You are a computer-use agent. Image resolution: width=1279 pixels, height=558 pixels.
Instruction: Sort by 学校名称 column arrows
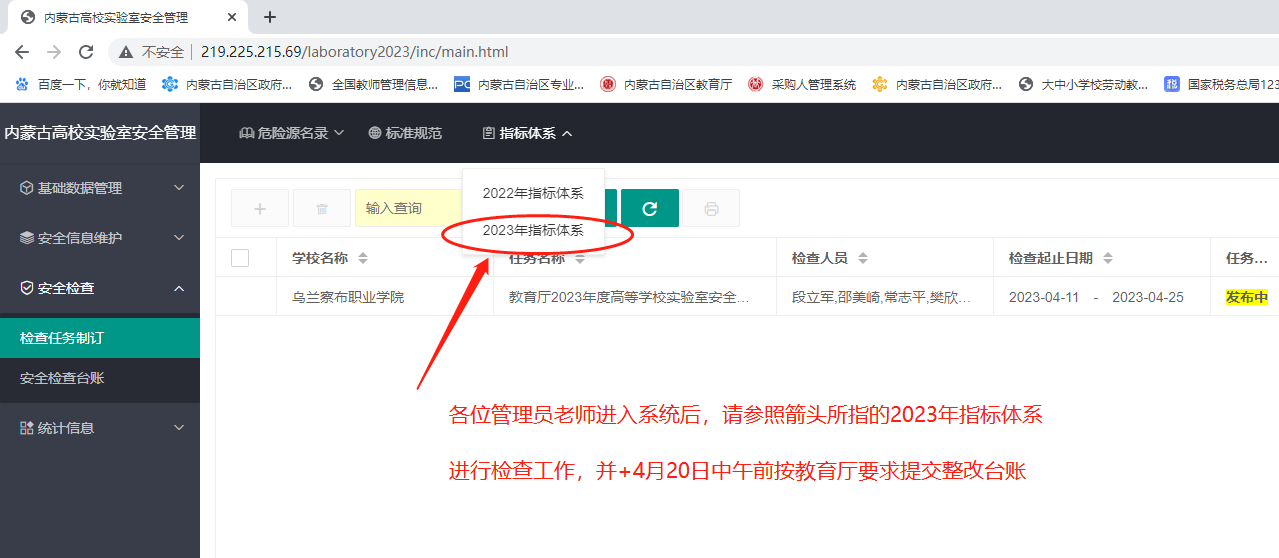pyautogui.click(x=363, y=258)
